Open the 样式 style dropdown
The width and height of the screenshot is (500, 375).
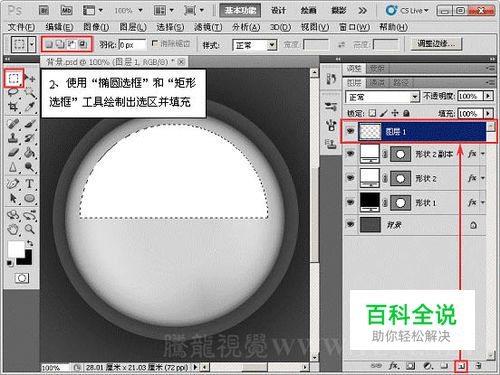tap(255, 45)
